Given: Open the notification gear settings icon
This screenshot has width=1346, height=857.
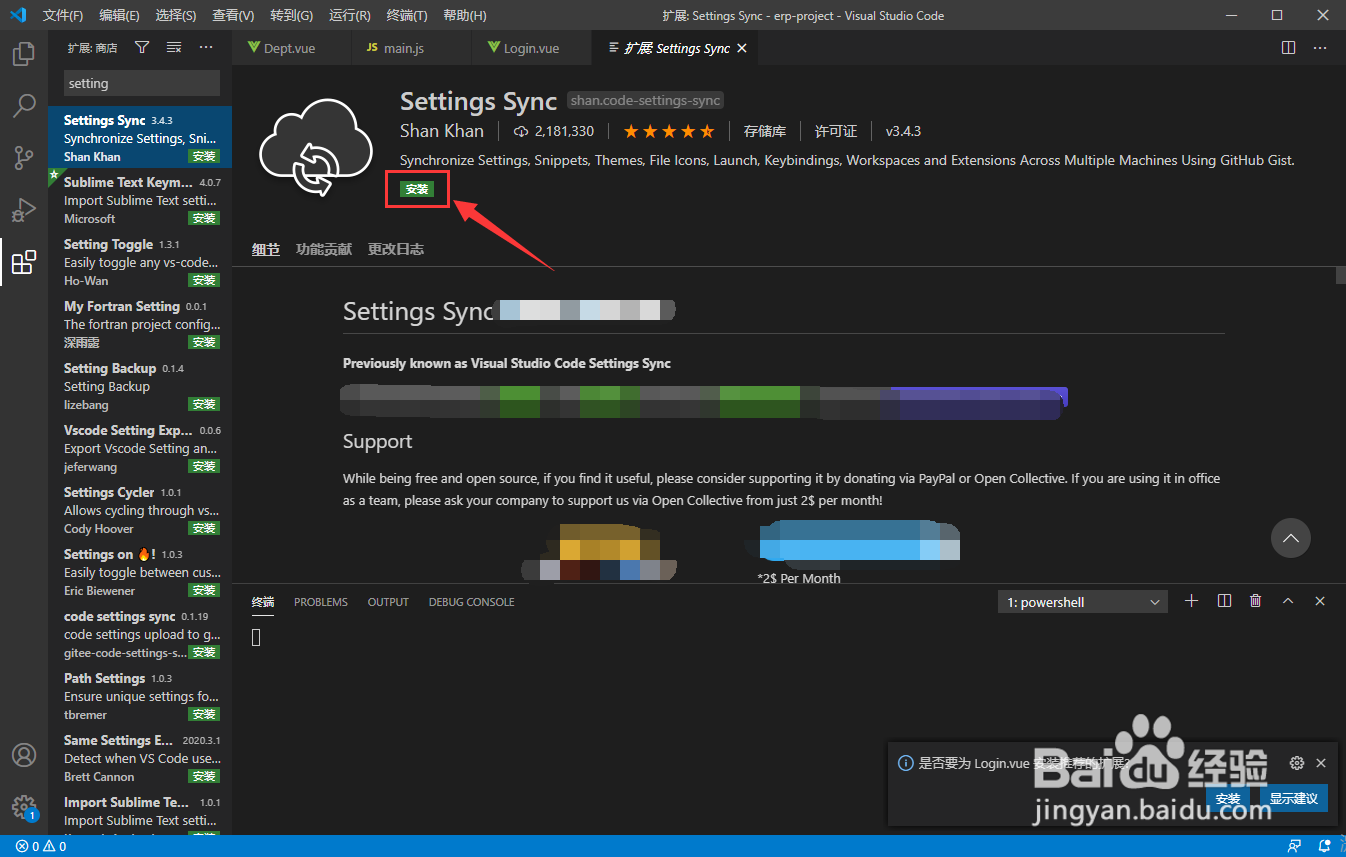Looking at the screenshot, I should coord(1297,763).
